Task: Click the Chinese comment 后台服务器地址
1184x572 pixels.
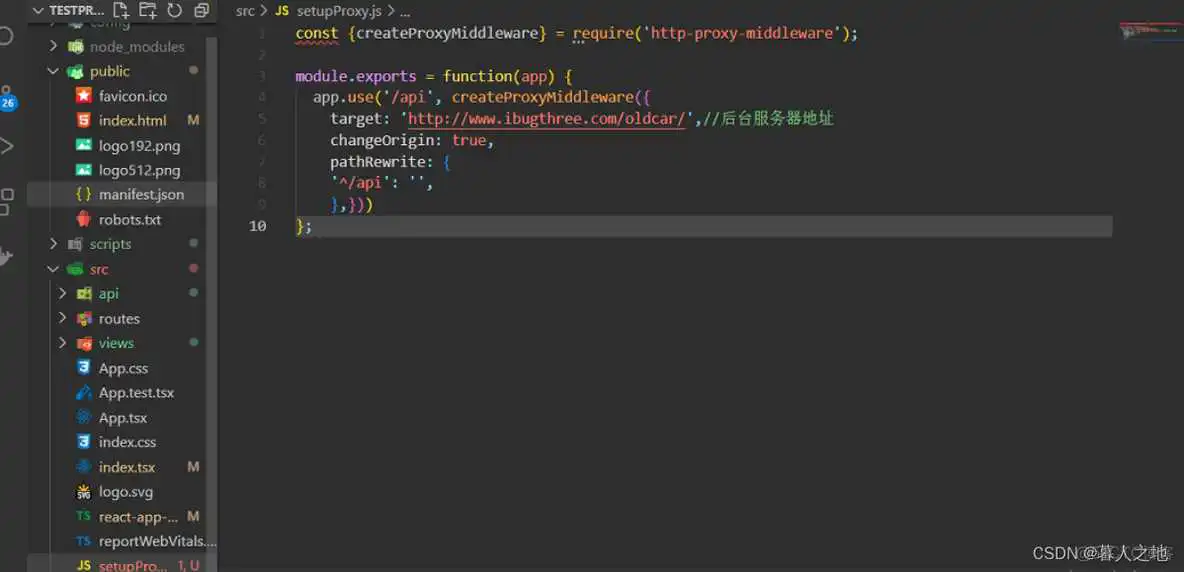Action: [777, 119]
